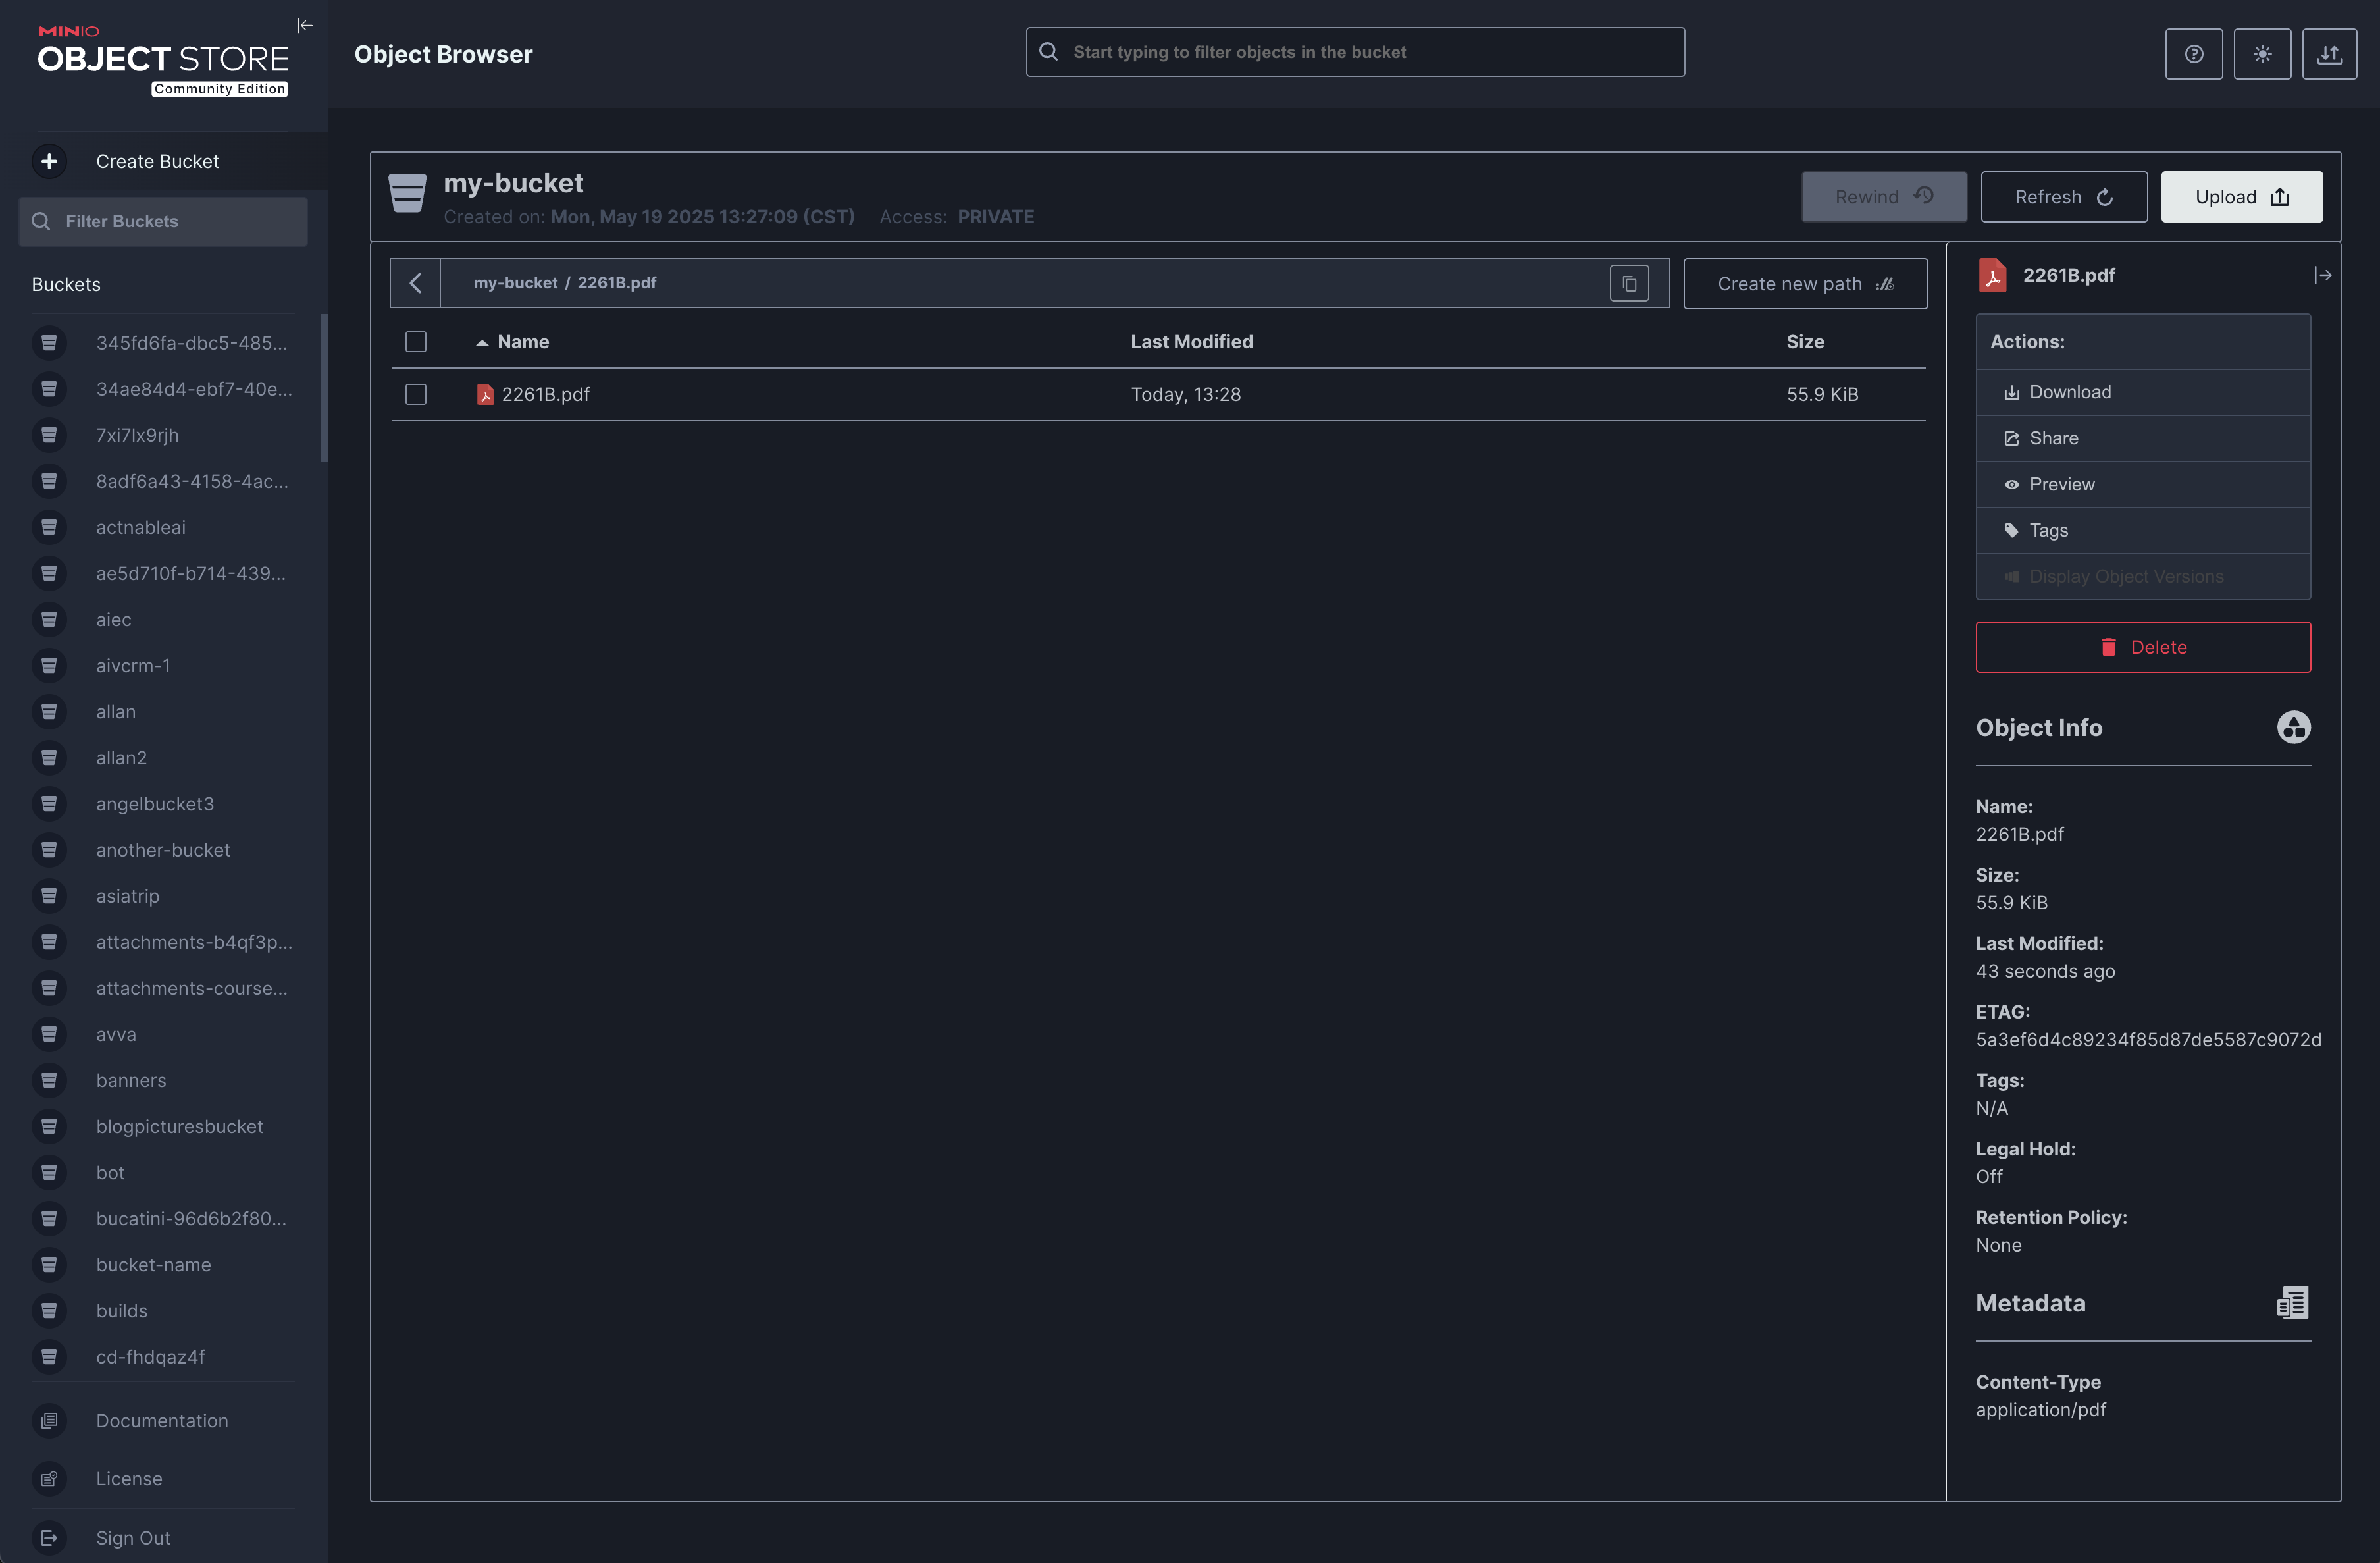Close the object details panel arrow
The image size is (2380, 1563).
click(2322, 275)
